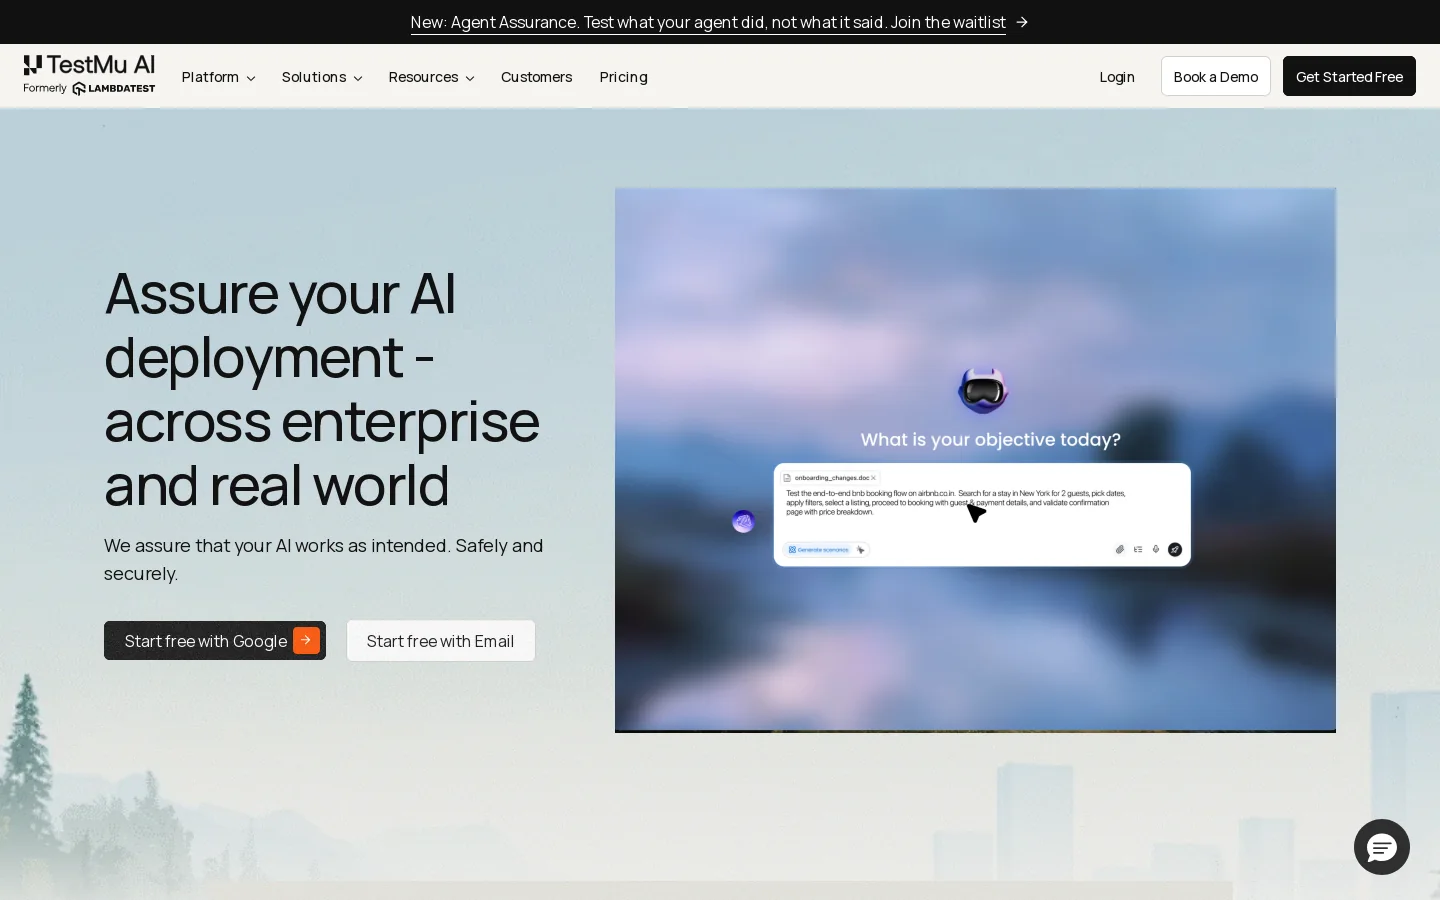Screen dimensions: 1440x900
Task: Click Get Started Free
Action: 1349,76
